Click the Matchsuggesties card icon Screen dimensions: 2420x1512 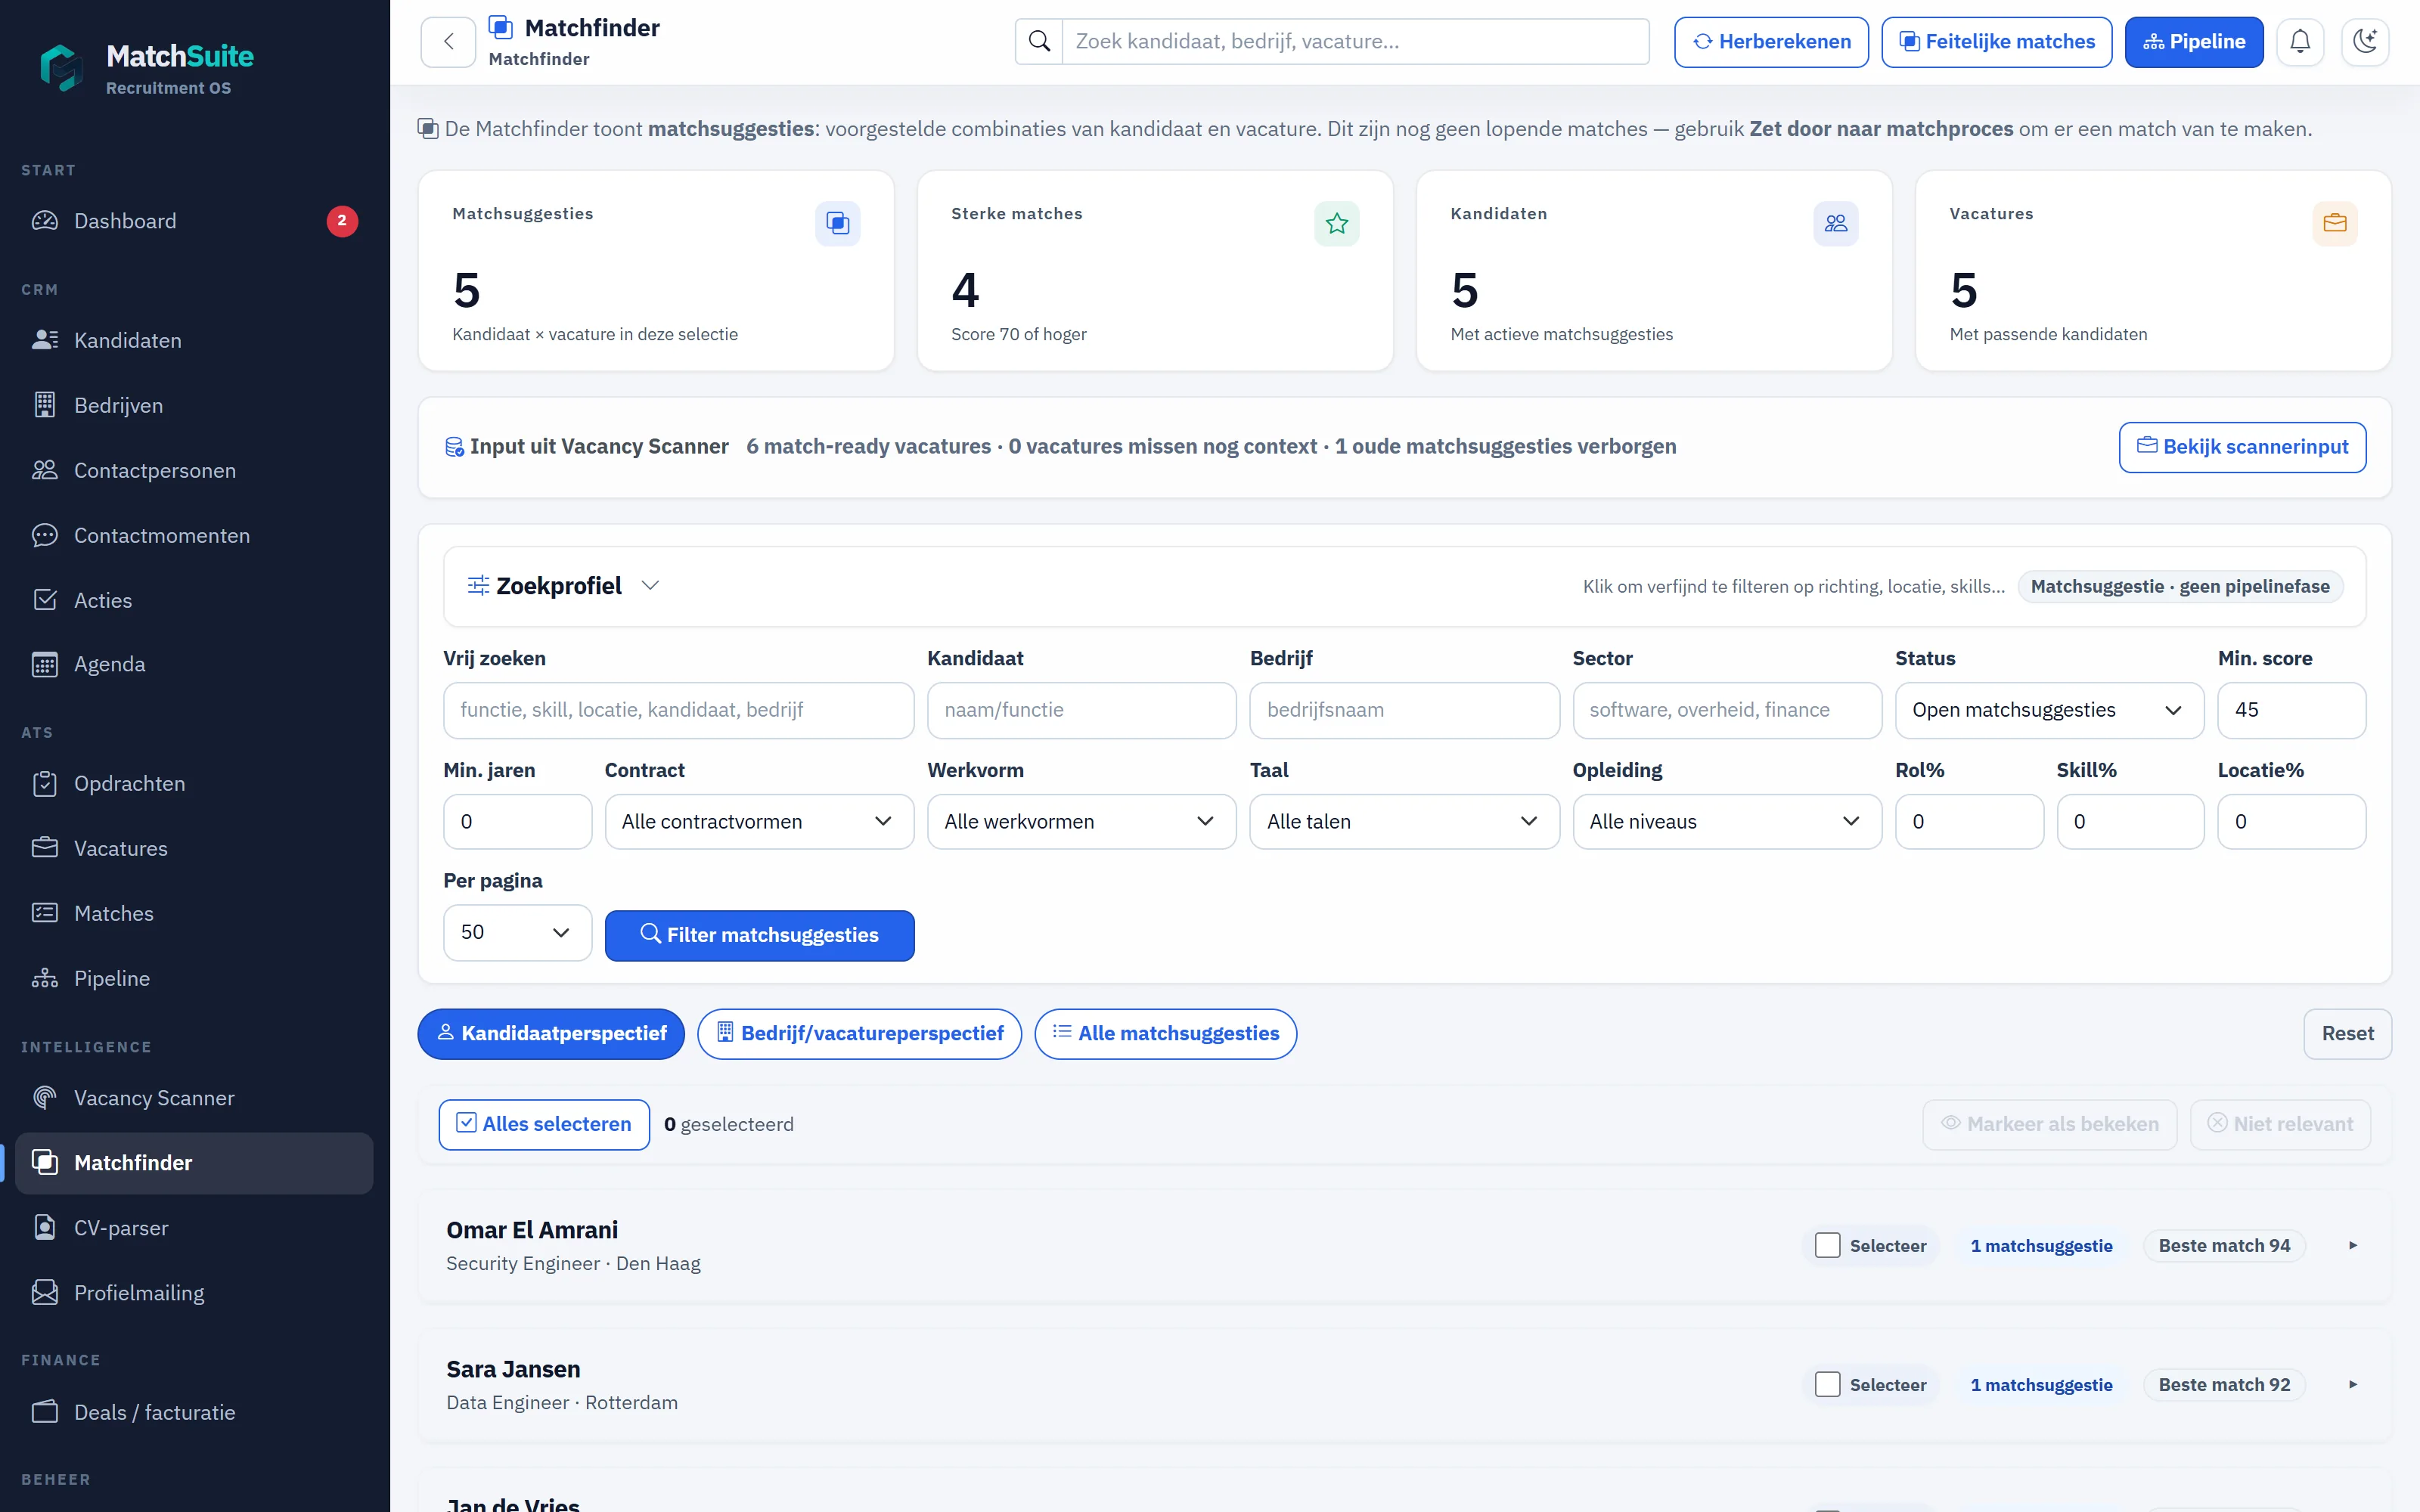point(837,223)
